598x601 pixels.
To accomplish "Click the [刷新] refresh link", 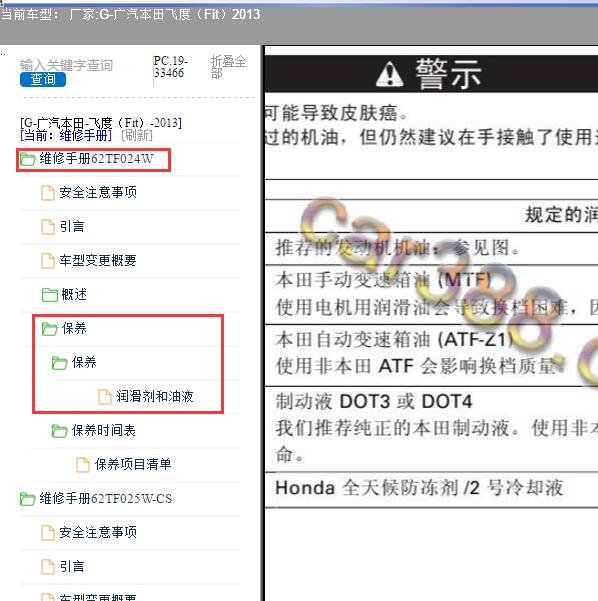I will tap(136, 135).
